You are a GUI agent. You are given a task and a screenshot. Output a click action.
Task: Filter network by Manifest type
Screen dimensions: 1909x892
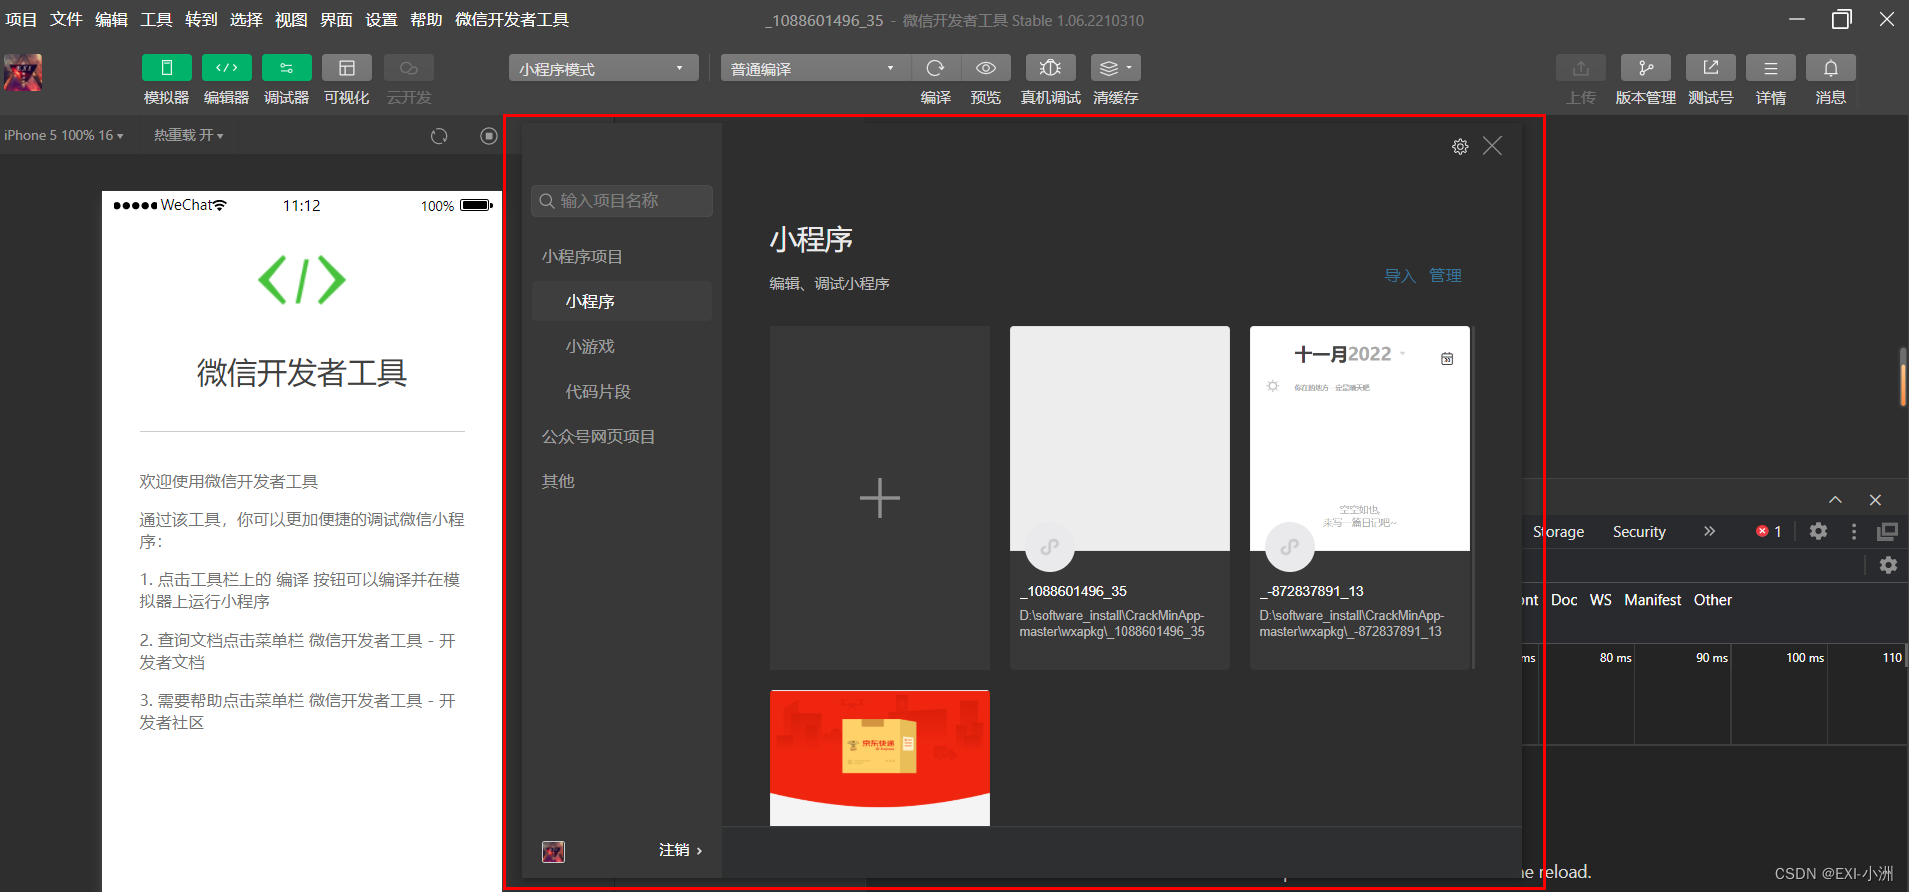click(x=1652, y=600)
